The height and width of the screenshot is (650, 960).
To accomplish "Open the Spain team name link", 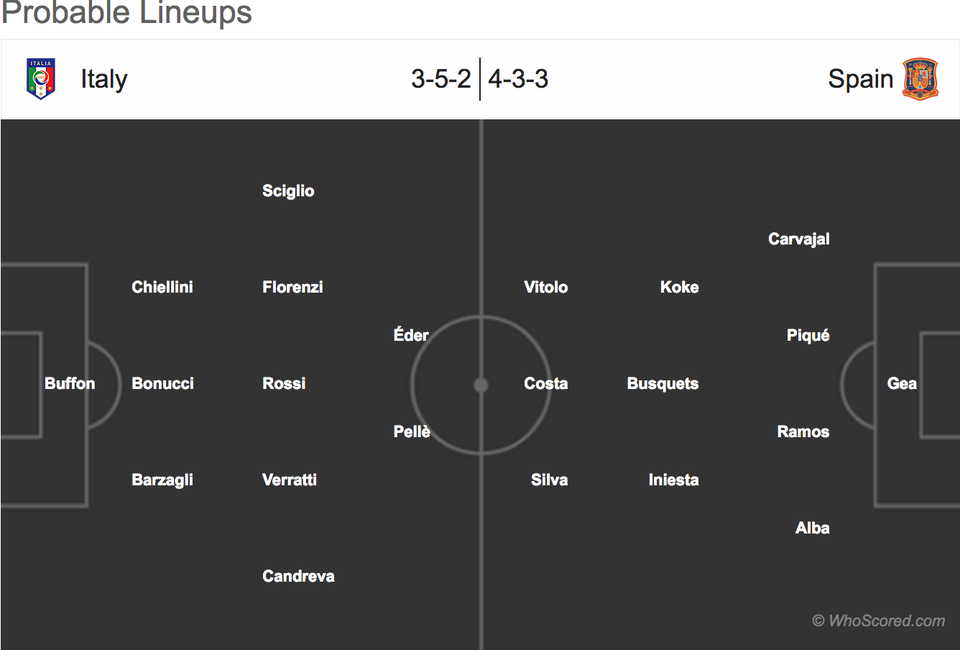I will point(860,79).
